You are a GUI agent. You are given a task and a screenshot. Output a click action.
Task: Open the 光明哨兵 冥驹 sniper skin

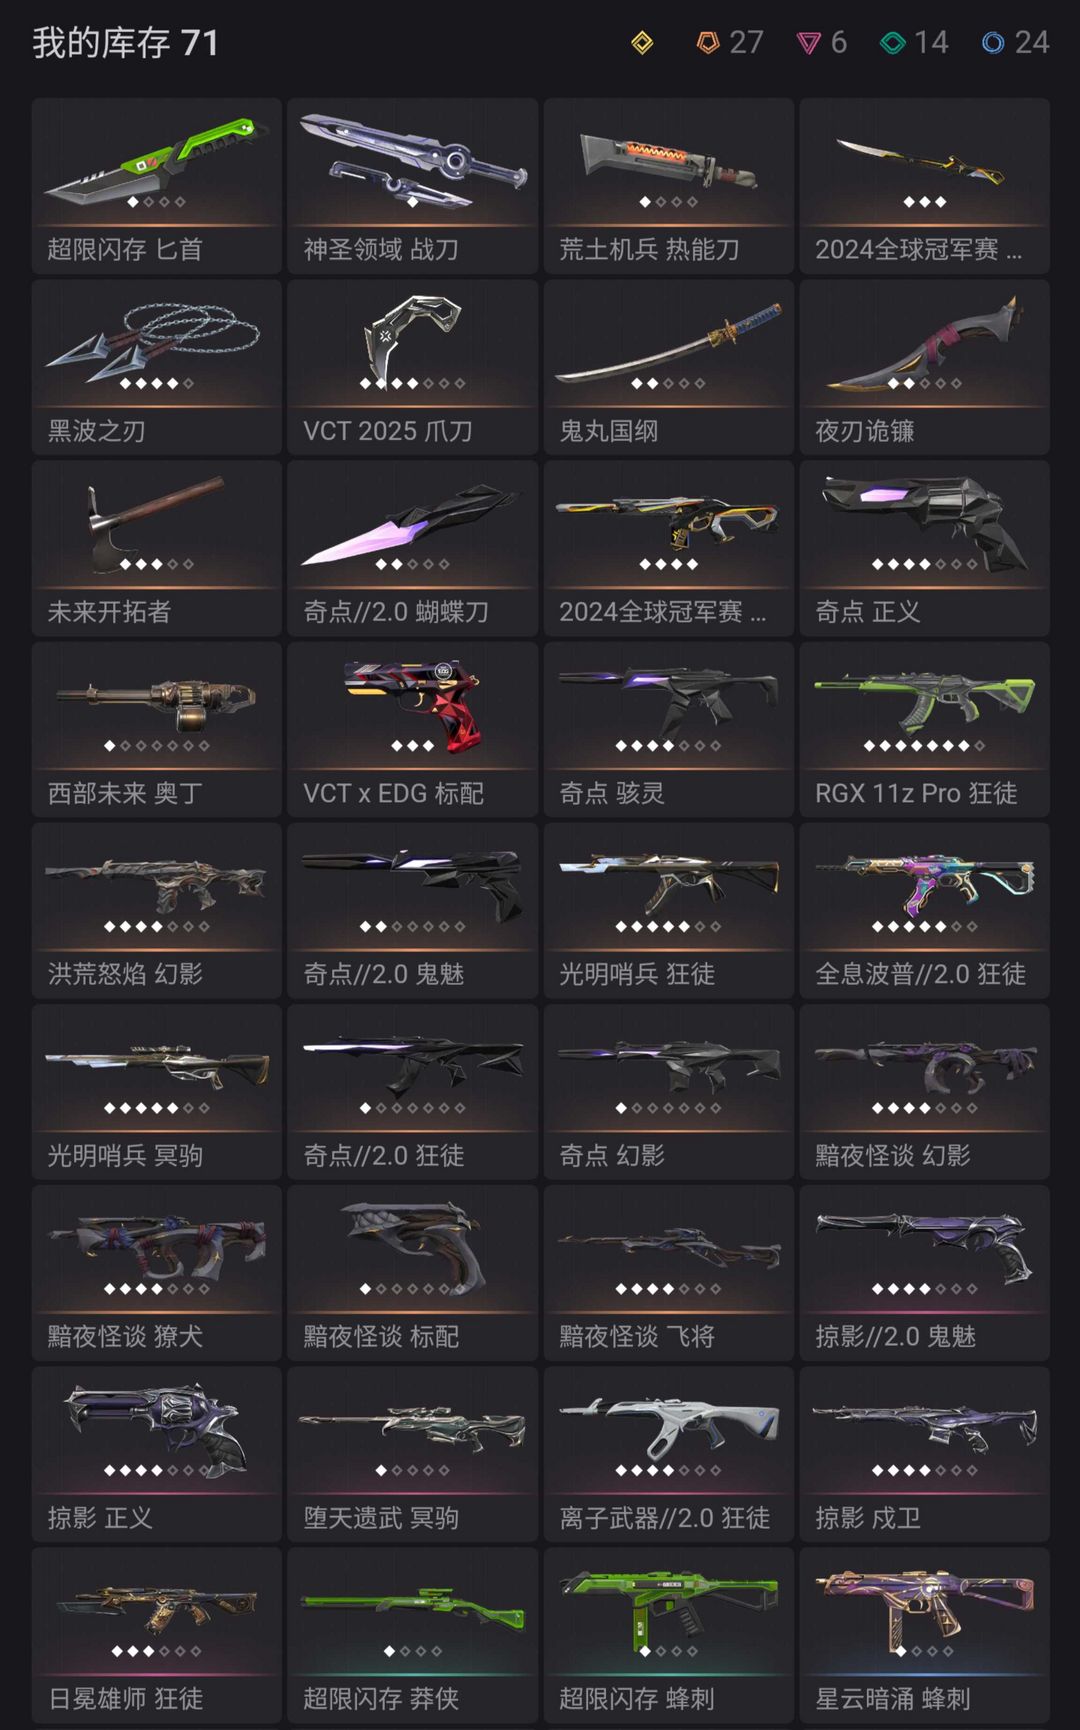[x=157, y=1092]
